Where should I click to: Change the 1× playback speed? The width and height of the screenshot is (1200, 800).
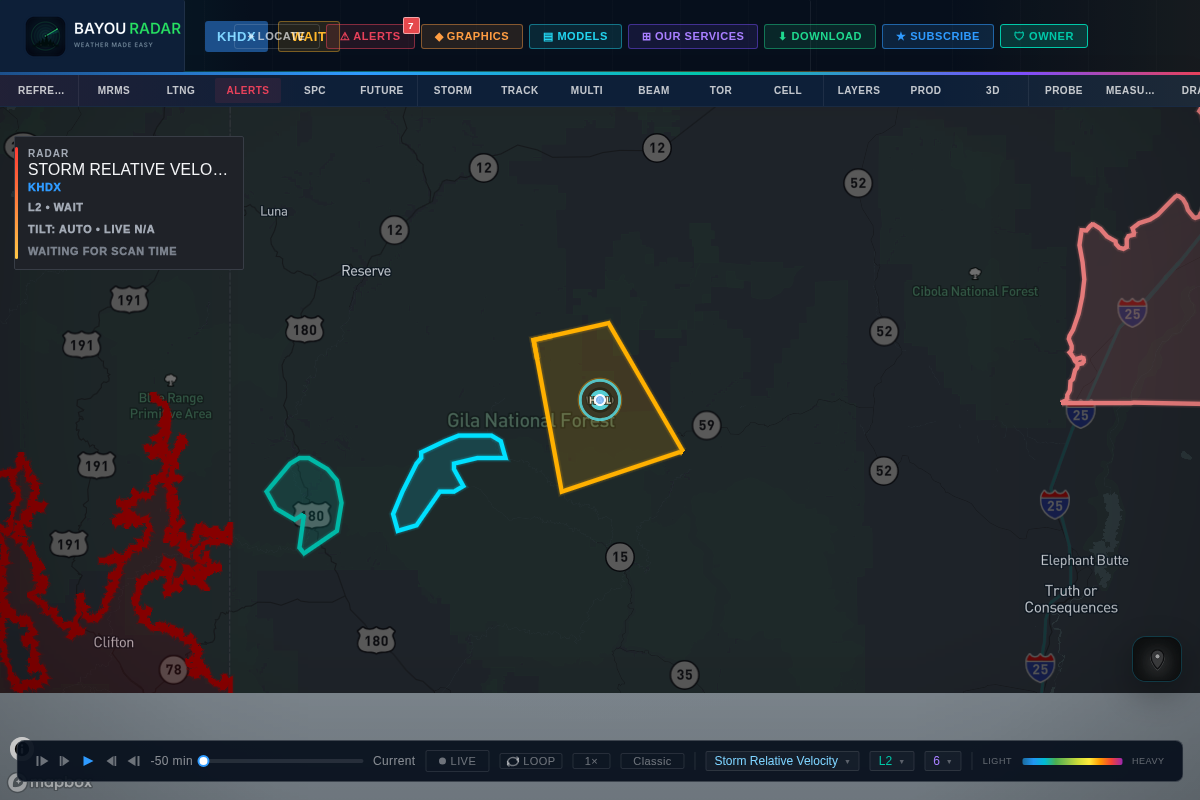591,761
